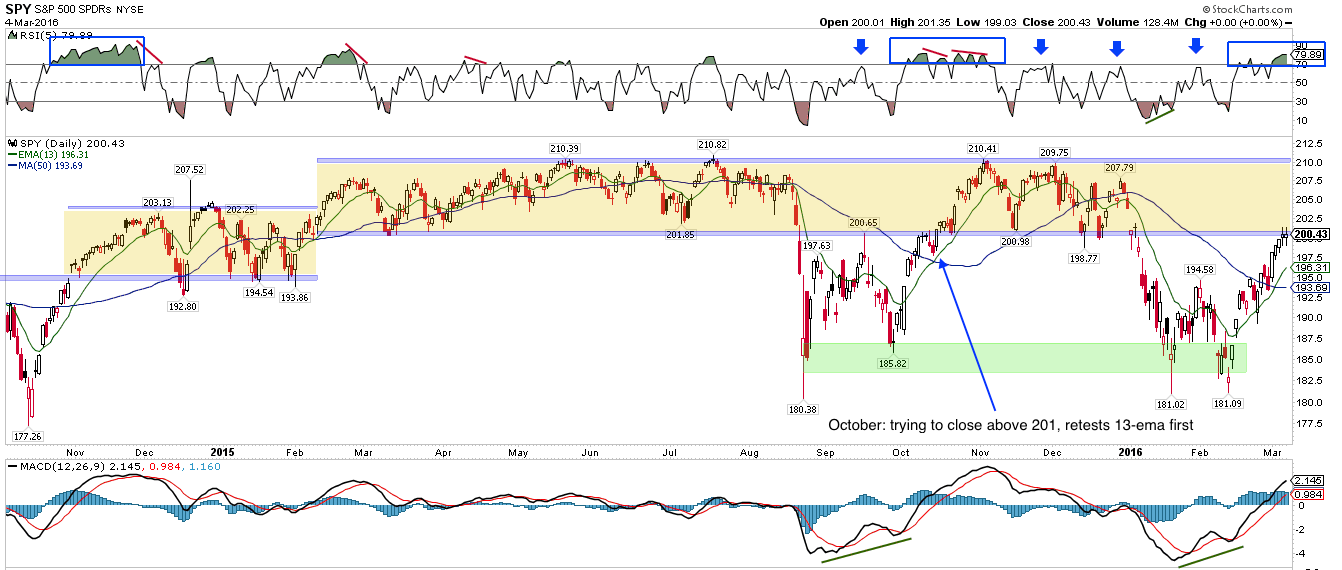Viewport: 1342px width, 570px height.
Task: Click the 180.38 August low label
Action: (804, 409)
